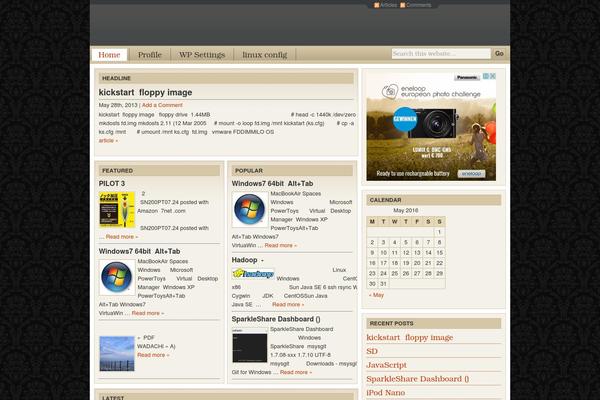Go to the Home tab
This screenshot has width=600, height=400.
pyautogui.click(x=109, y=55)
